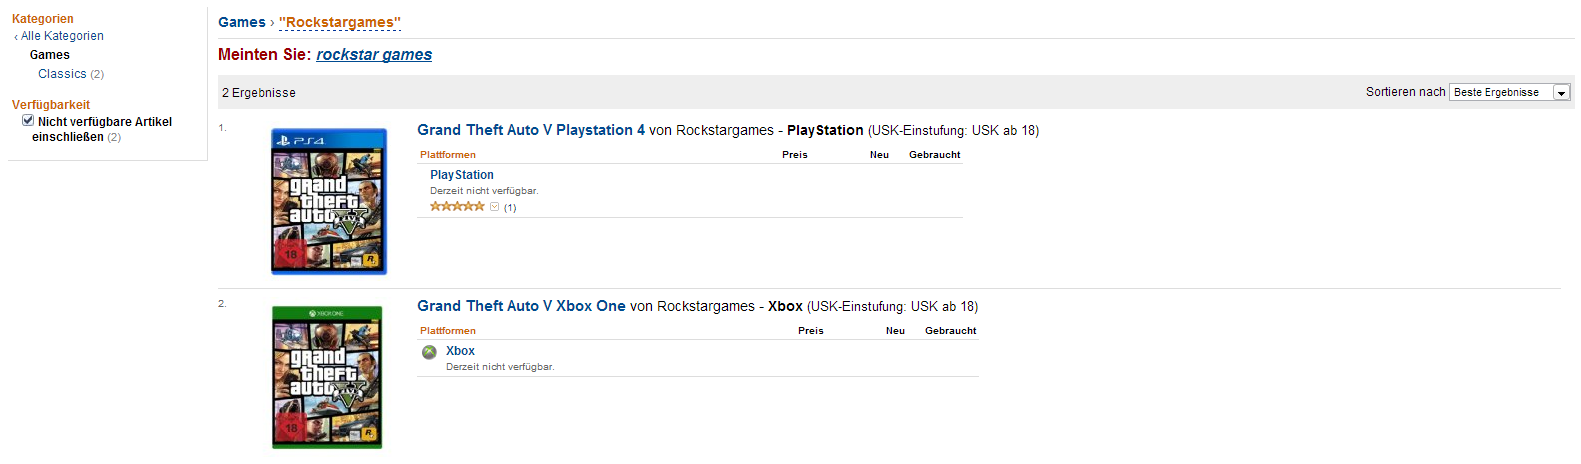Go back to 'Alle Kategorien'
The width and height of the screenshot is (1581, 464).
[x=62, y=36]
